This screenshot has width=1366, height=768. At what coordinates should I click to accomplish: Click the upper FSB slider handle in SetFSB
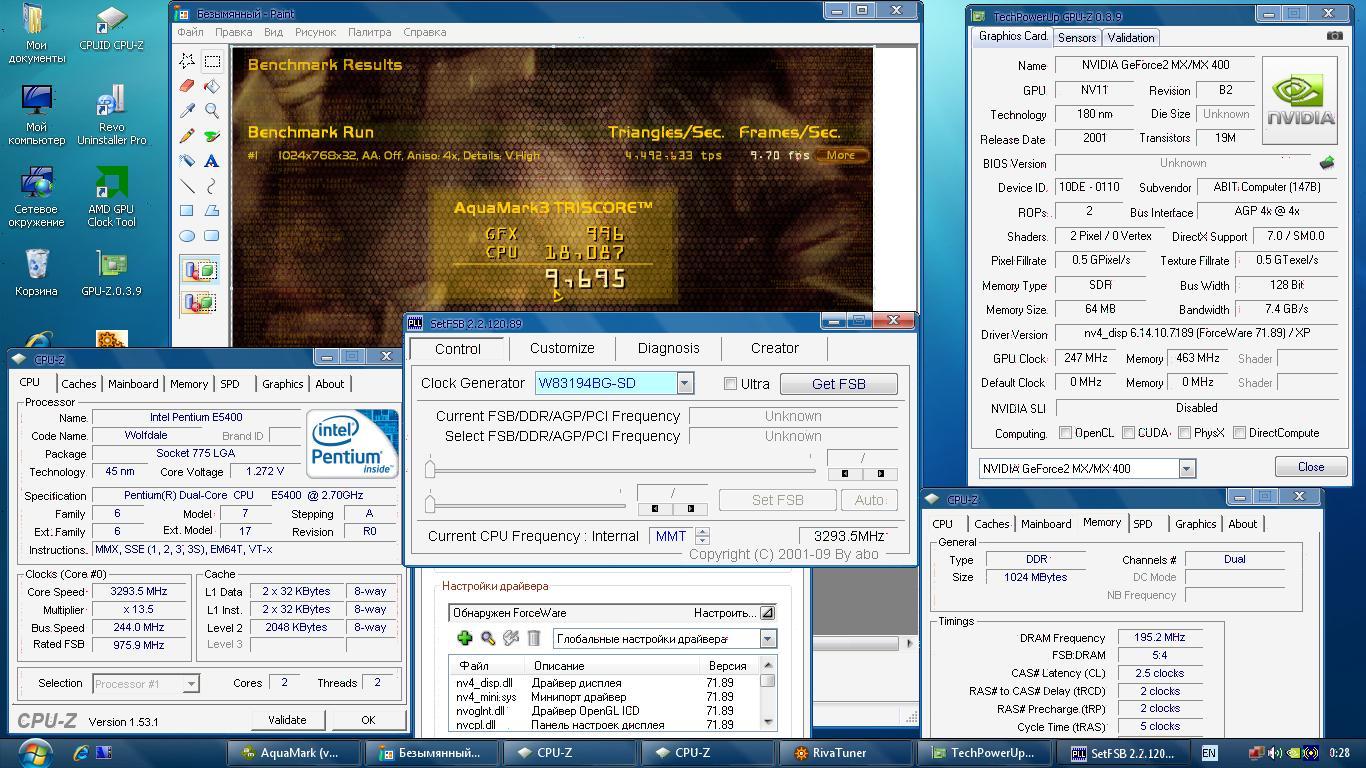[x=430, y=469]
